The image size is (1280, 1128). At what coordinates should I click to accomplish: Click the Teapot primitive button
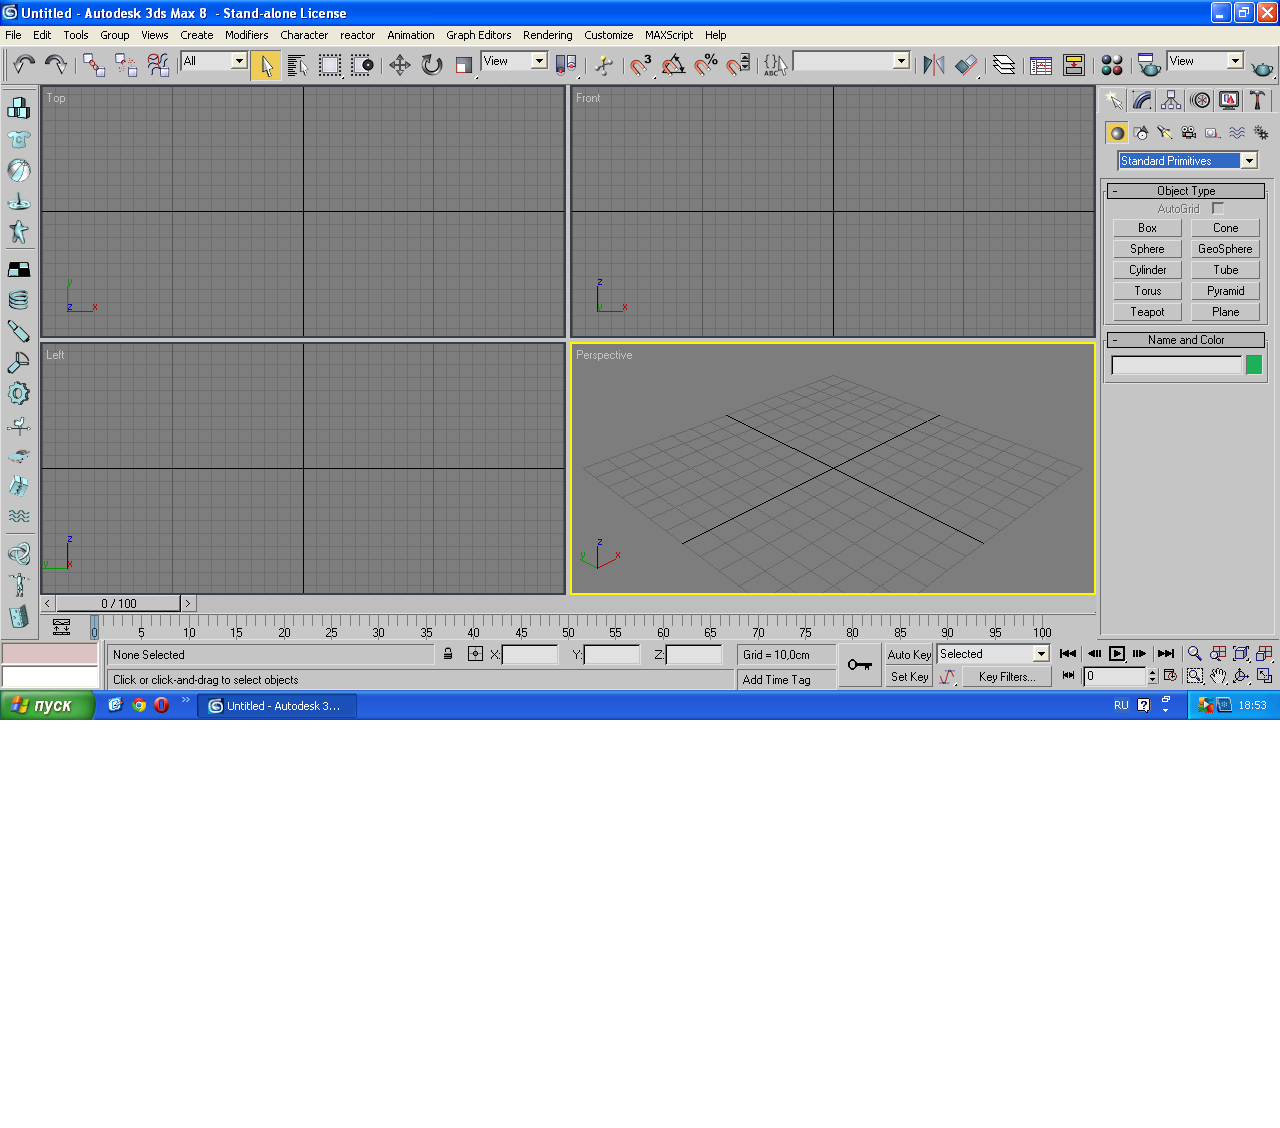pyautogui.click(x=1147, y=312)
